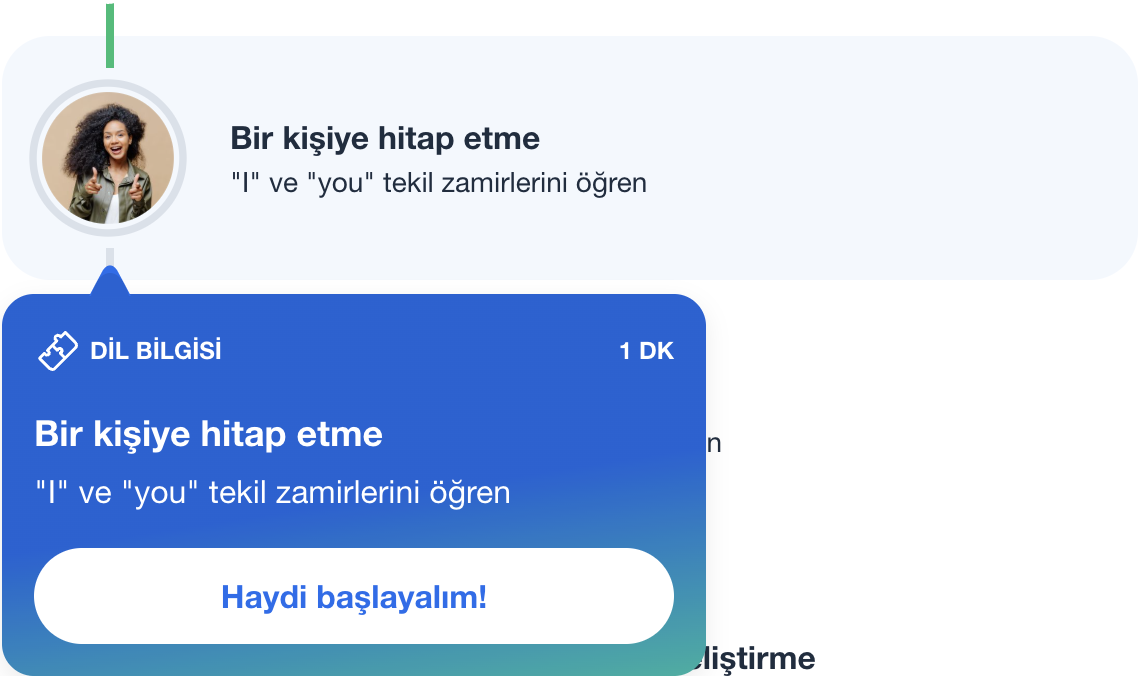Start lesson with Haydi başlayalım! button
Viewport: 1142px width, 676px height.
click(x=354, y=596)
